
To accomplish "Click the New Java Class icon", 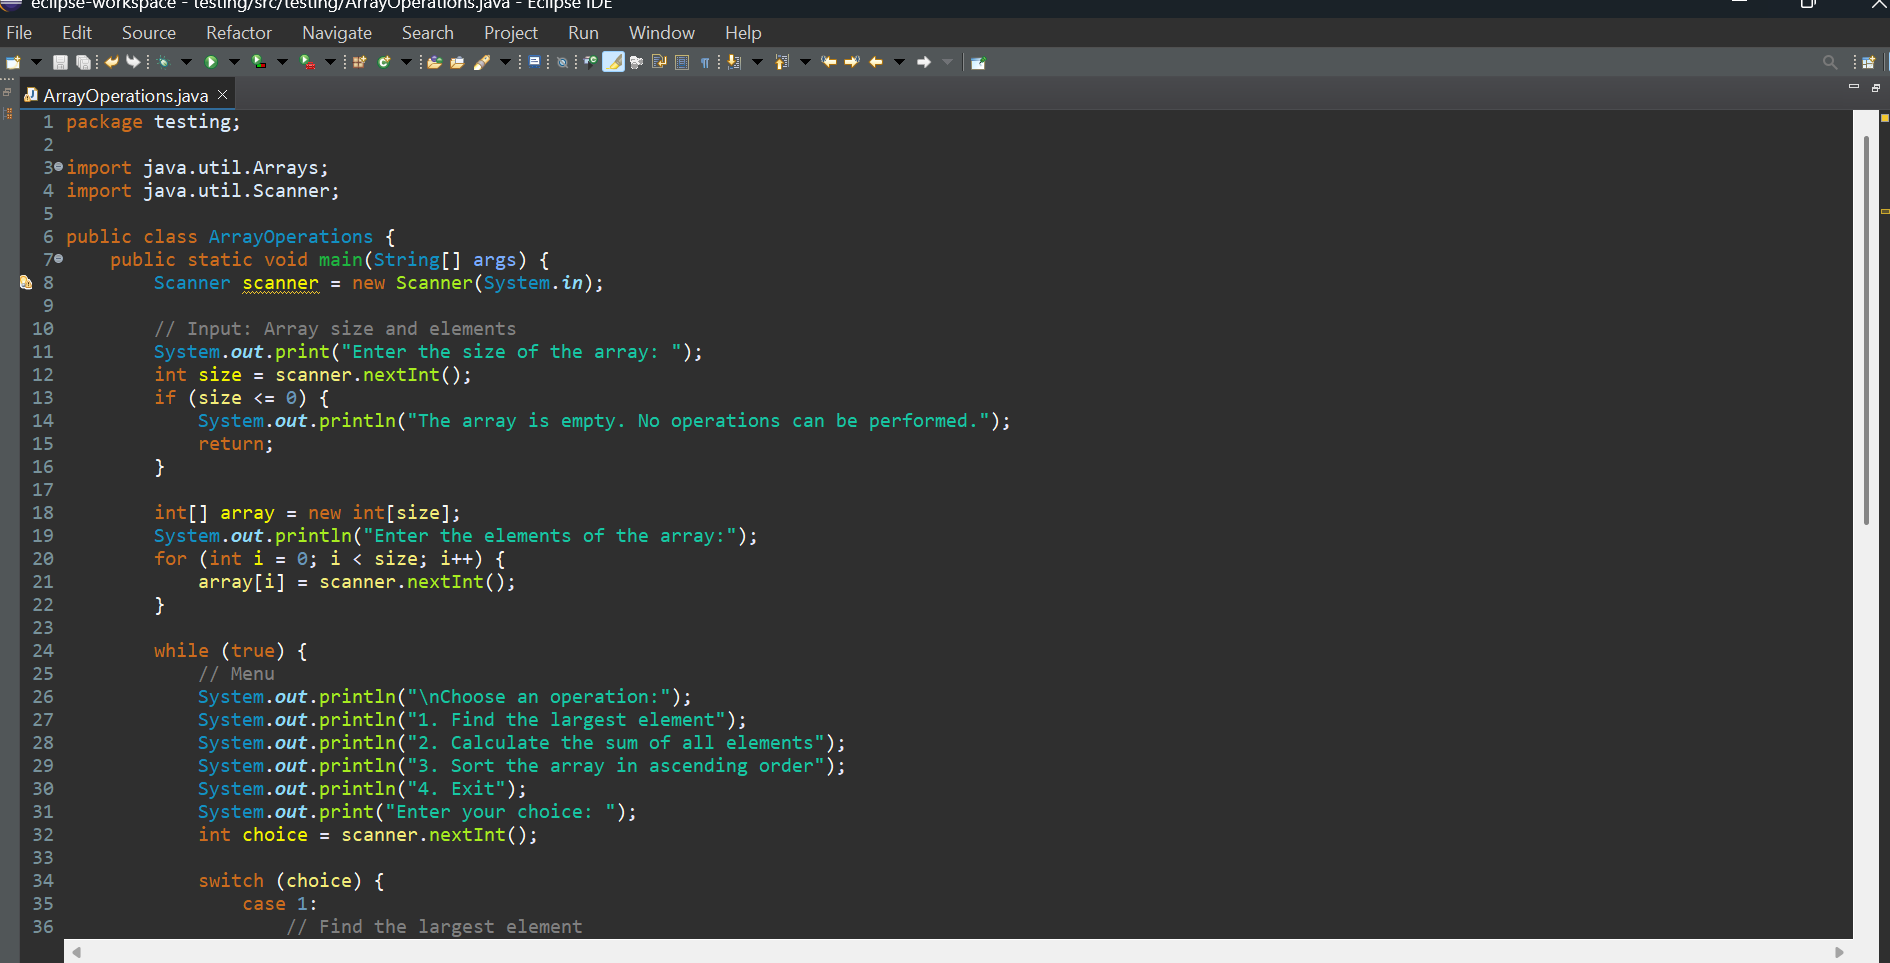I will pyautogui.click(x=384, y=62).
